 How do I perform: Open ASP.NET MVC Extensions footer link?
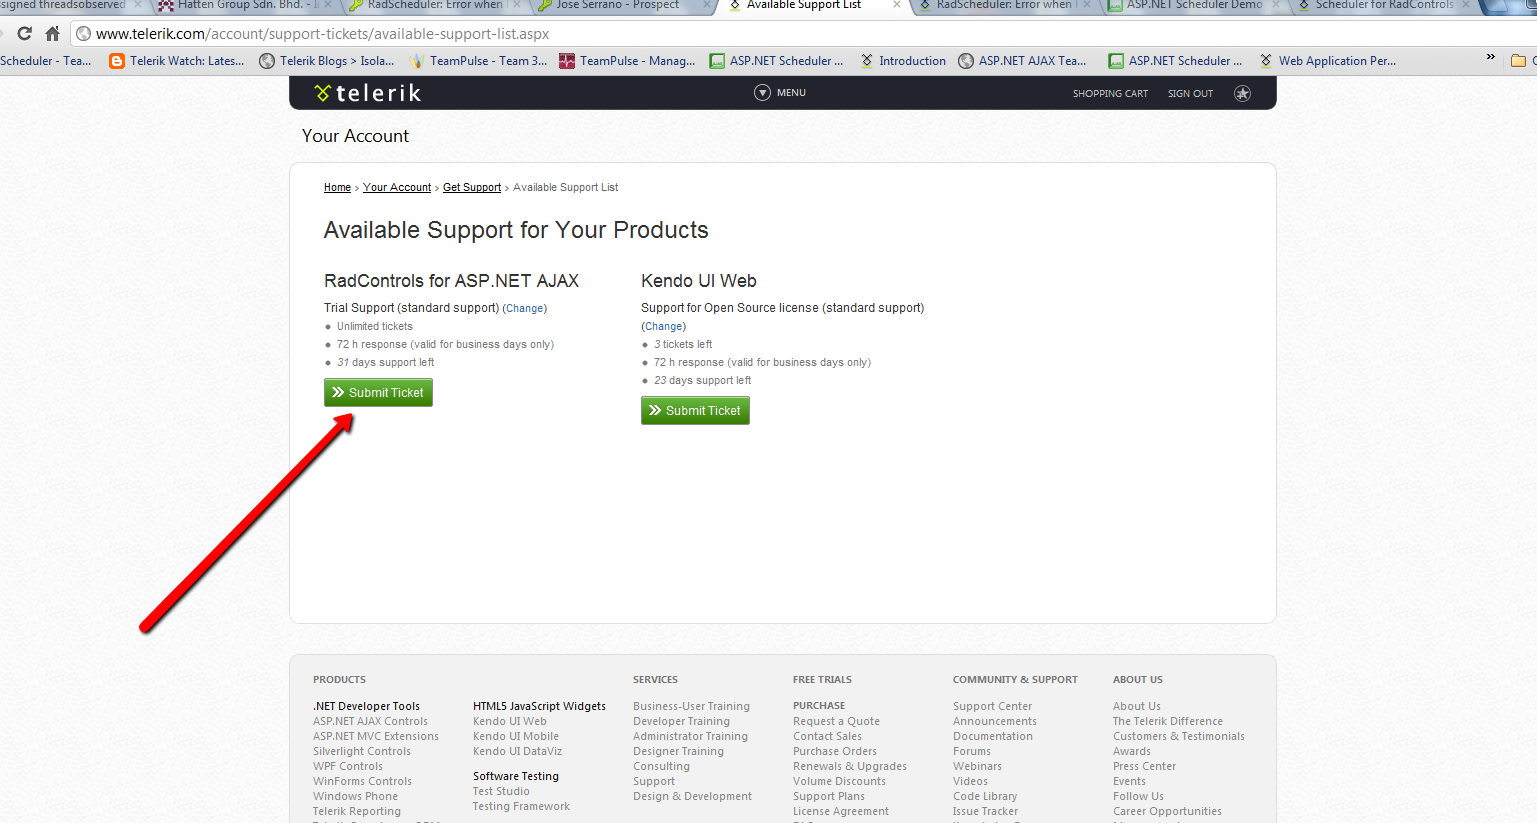[x=376, y=737]
